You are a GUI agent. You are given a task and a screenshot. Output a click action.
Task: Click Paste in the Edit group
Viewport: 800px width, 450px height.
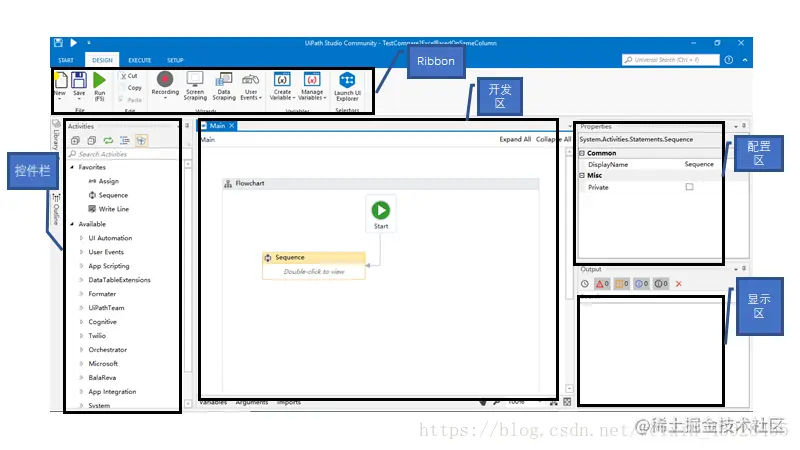(x=131, y=100)
